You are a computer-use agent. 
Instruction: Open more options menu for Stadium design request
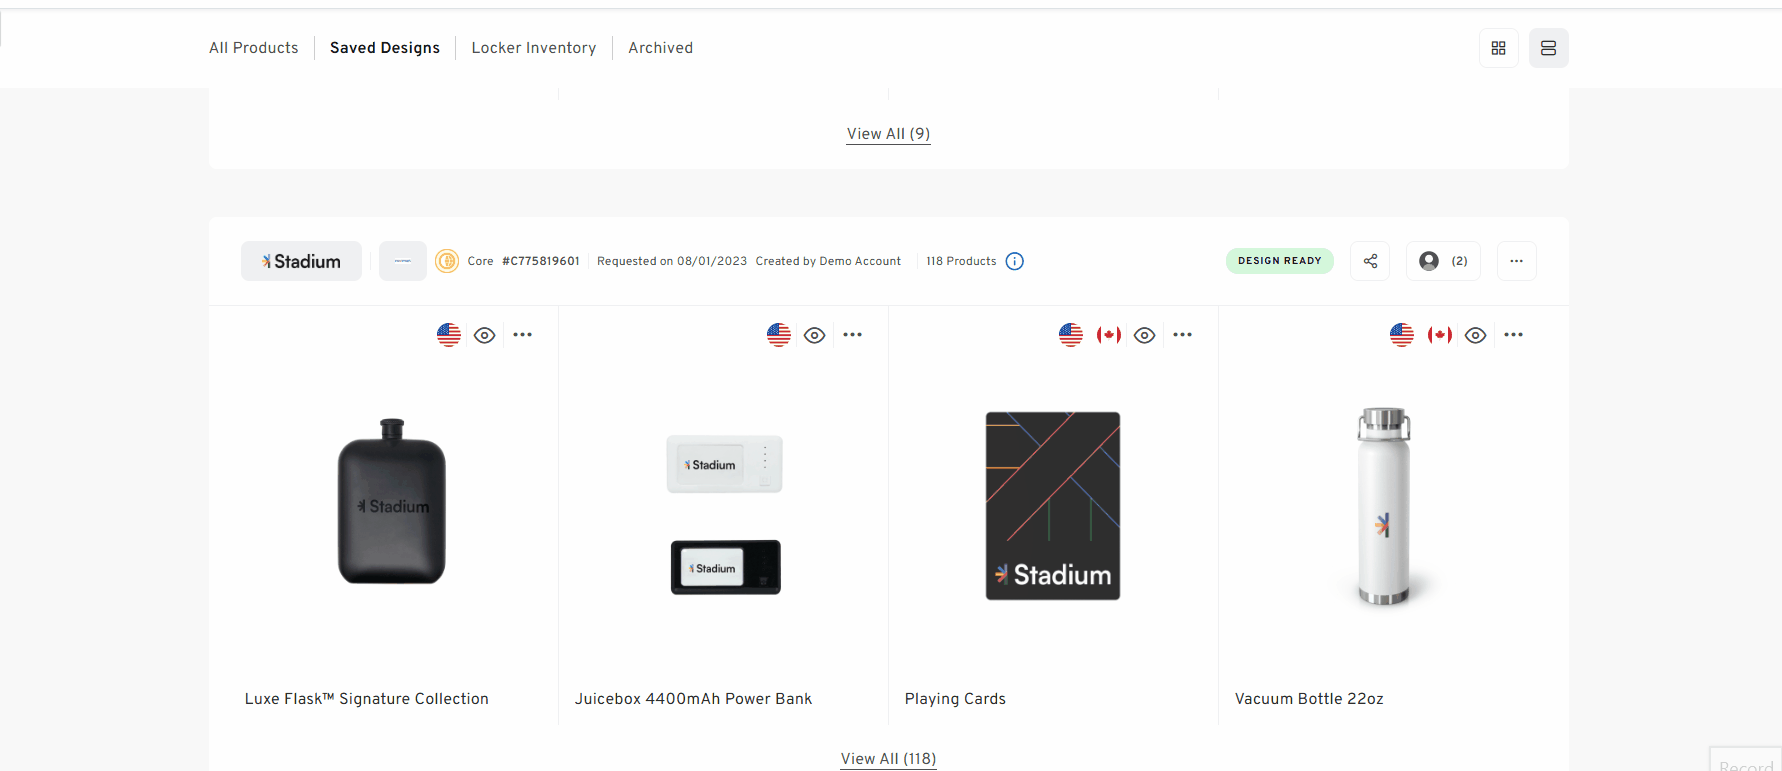[1516, 261]
